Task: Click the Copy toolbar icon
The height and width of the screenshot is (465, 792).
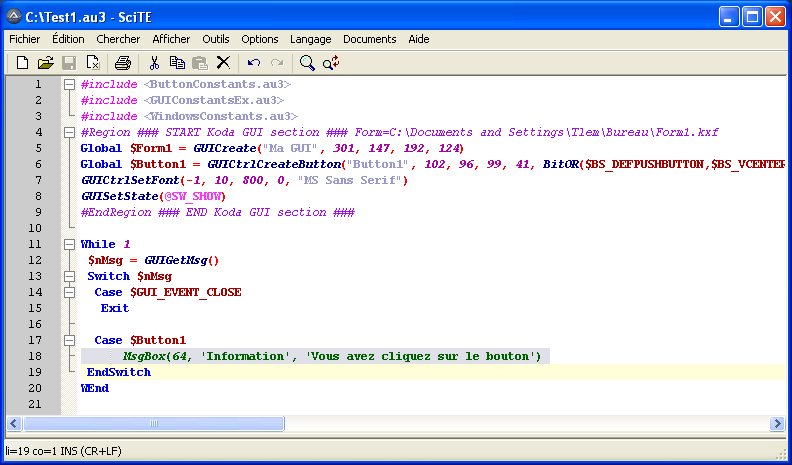Action: [x=177, y=63]
